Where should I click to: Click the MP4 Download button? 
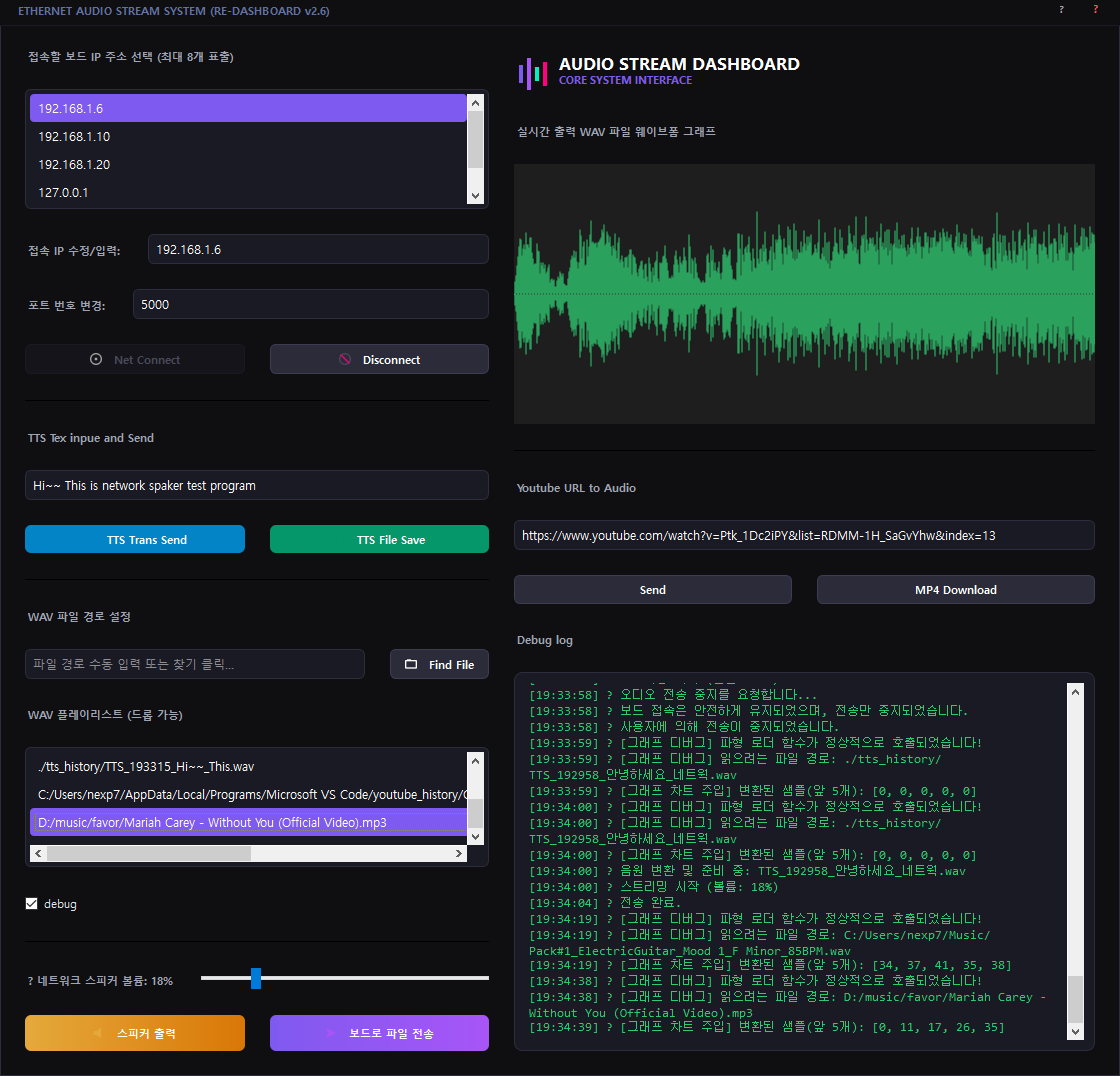[956, 589]
